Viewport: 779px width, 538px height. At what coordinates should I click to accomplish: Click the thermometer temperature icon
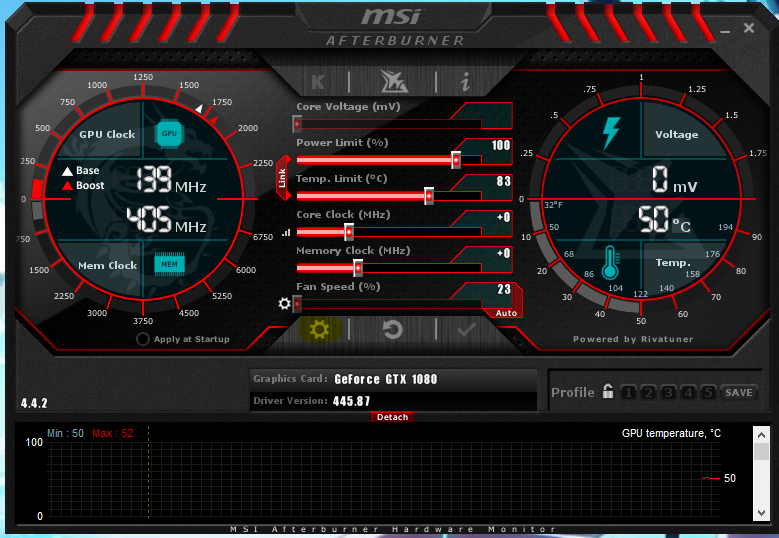(x=610, y=262)
